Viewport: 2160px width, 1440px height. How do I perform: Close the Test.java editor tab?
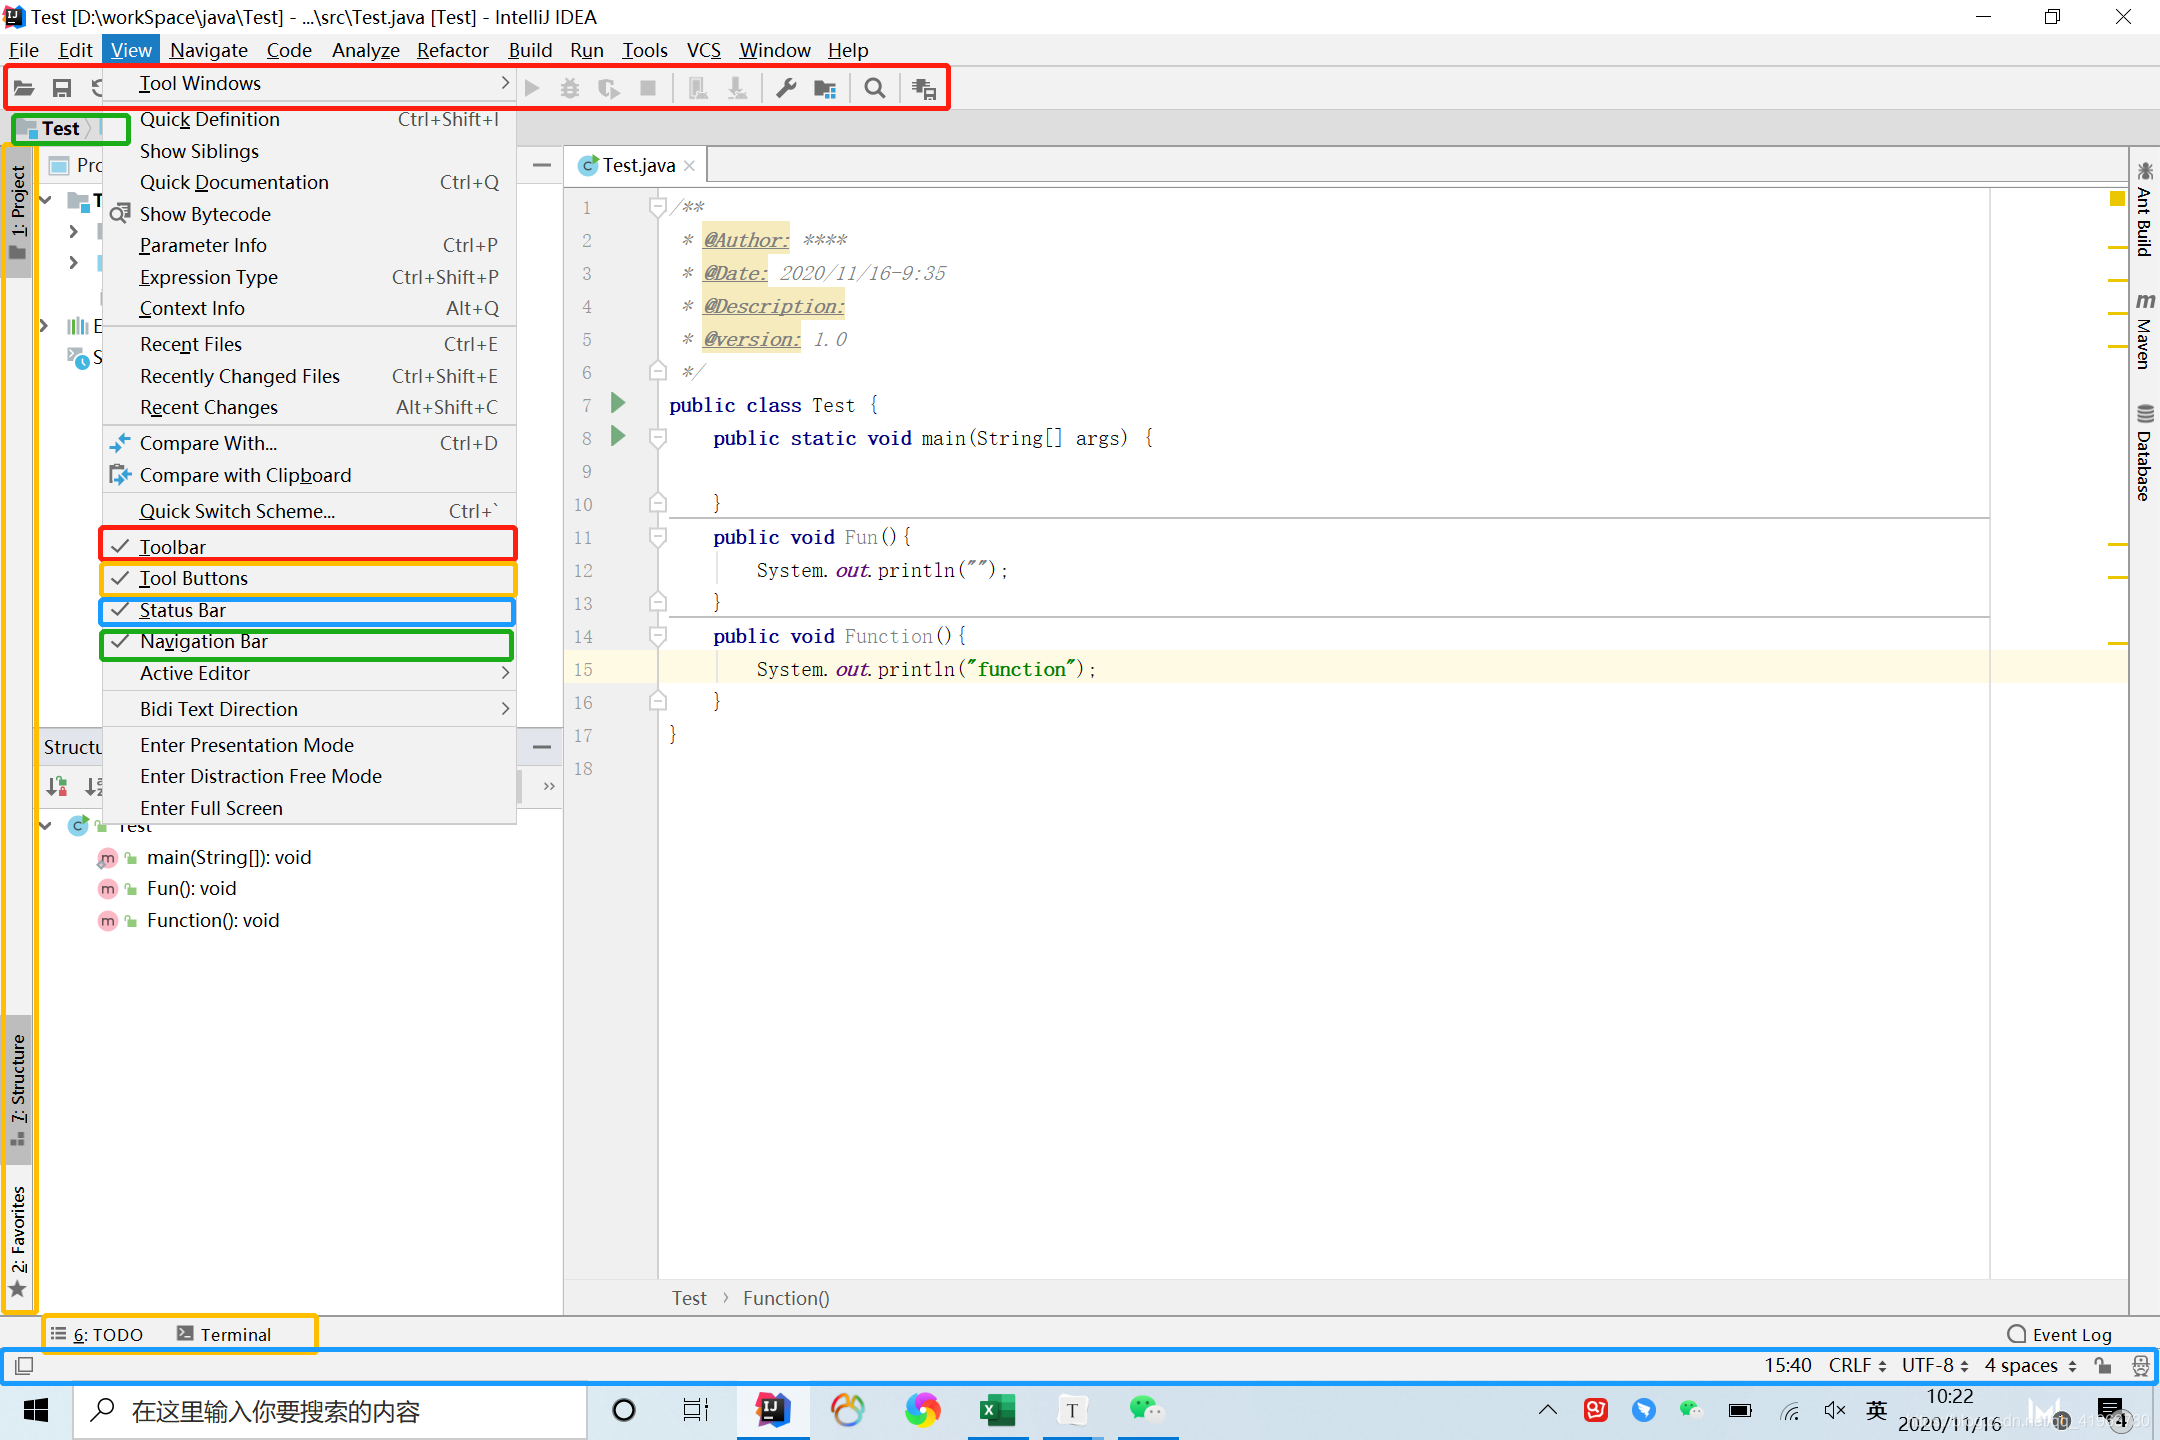(689, 166)
